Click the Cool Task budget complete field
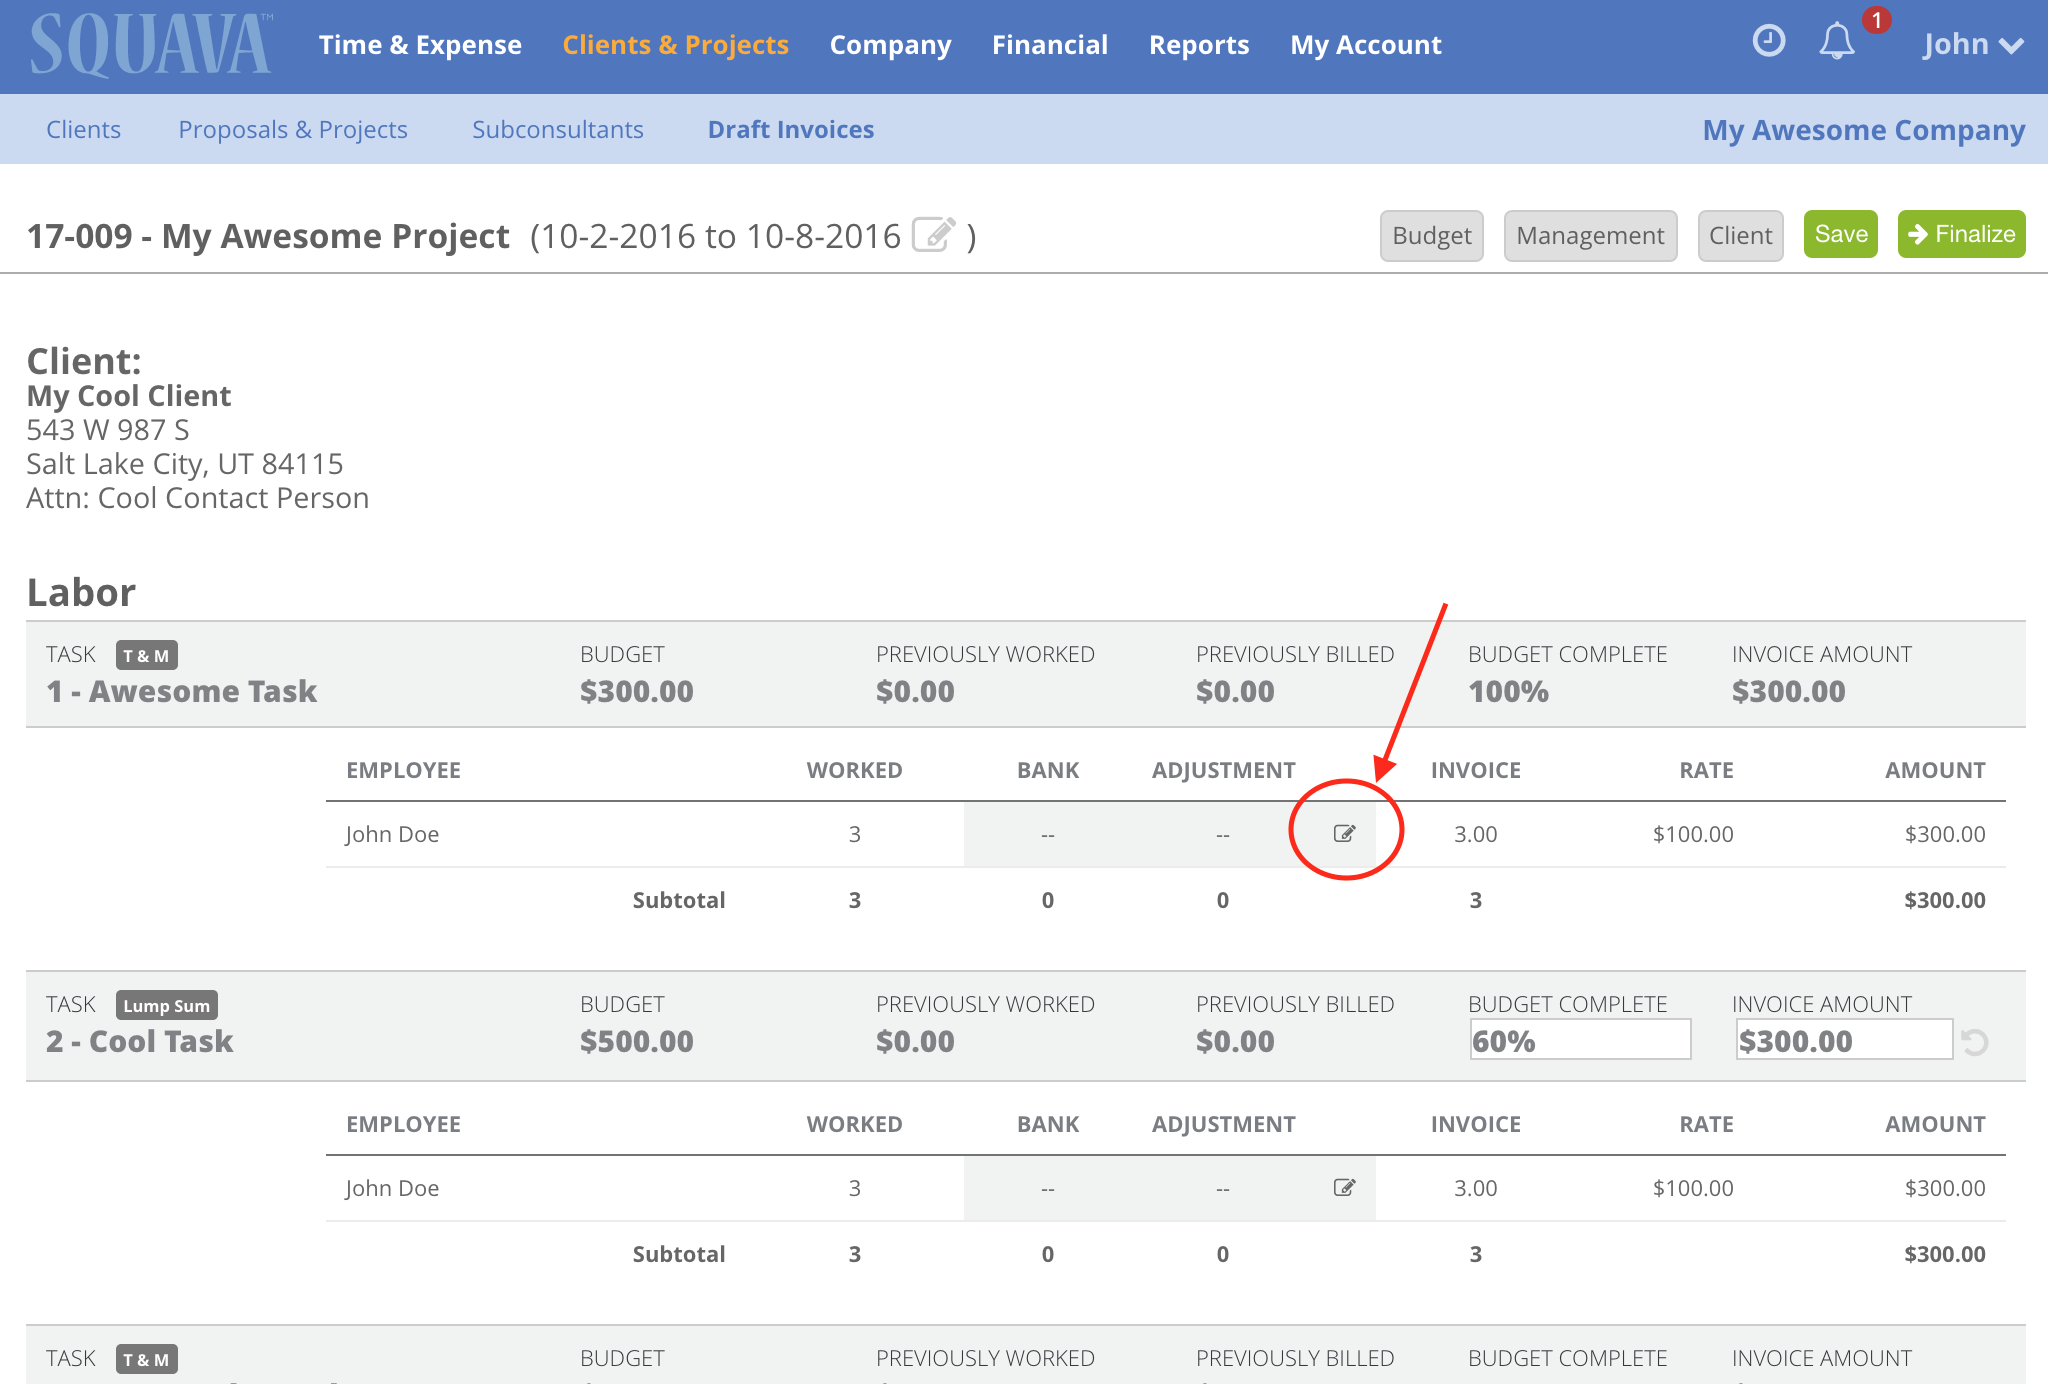Viewport: 2048px width, 1384px height. pyautogui.click(x=1580, y=1040)
